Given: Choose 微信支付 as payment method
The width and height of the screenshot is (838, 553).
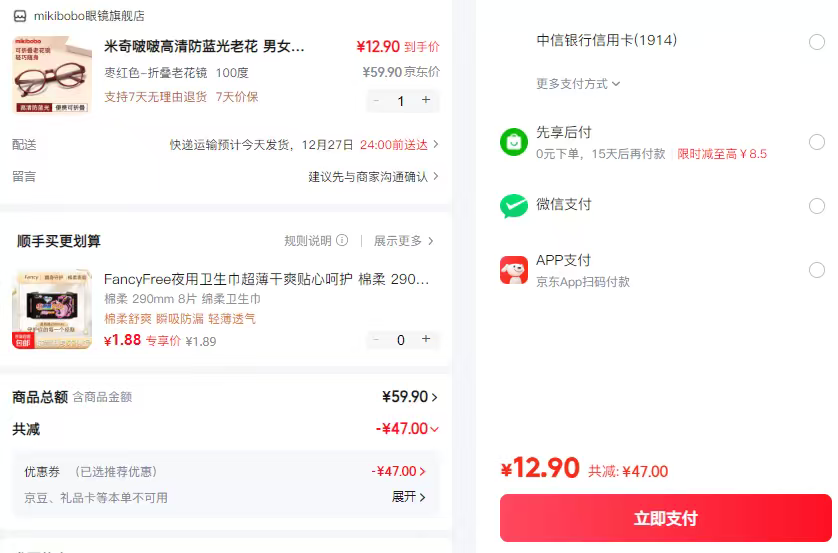Looking at the screenshot, I should pyautogui.click(x=817, y=206).
